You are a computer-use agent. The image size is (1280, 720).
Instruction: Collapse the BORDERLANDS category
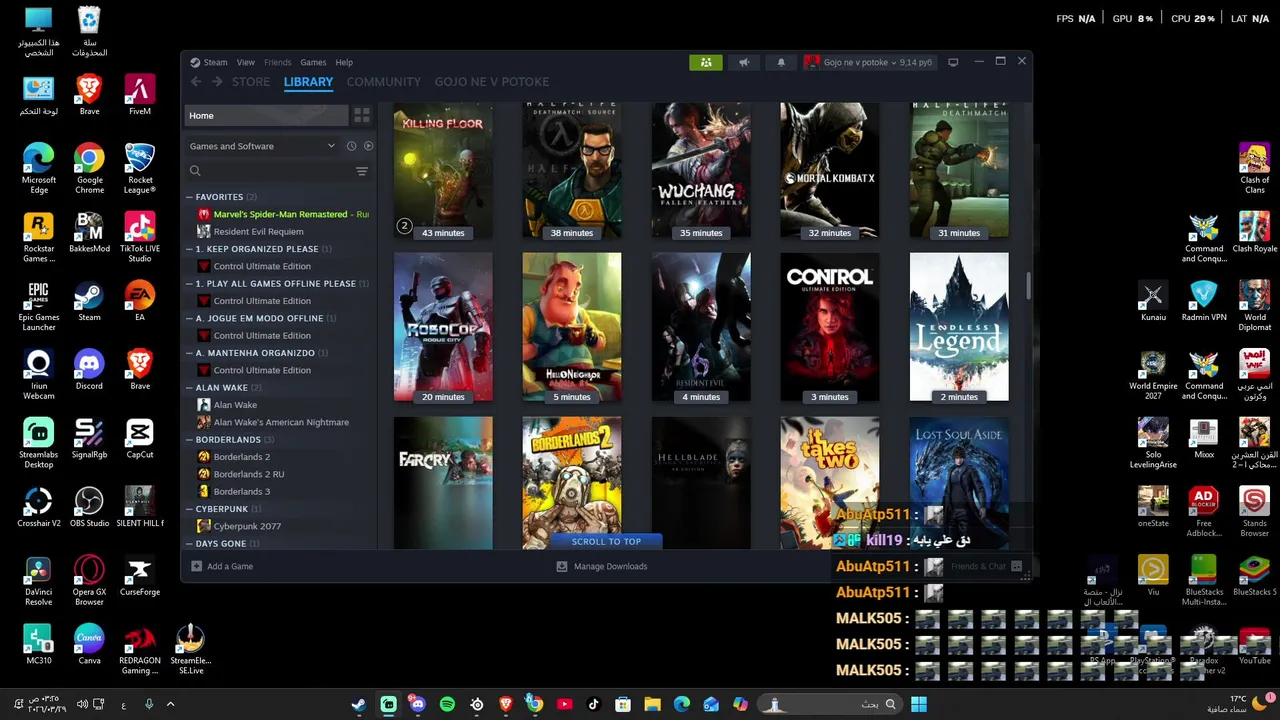tap(189, 440)
